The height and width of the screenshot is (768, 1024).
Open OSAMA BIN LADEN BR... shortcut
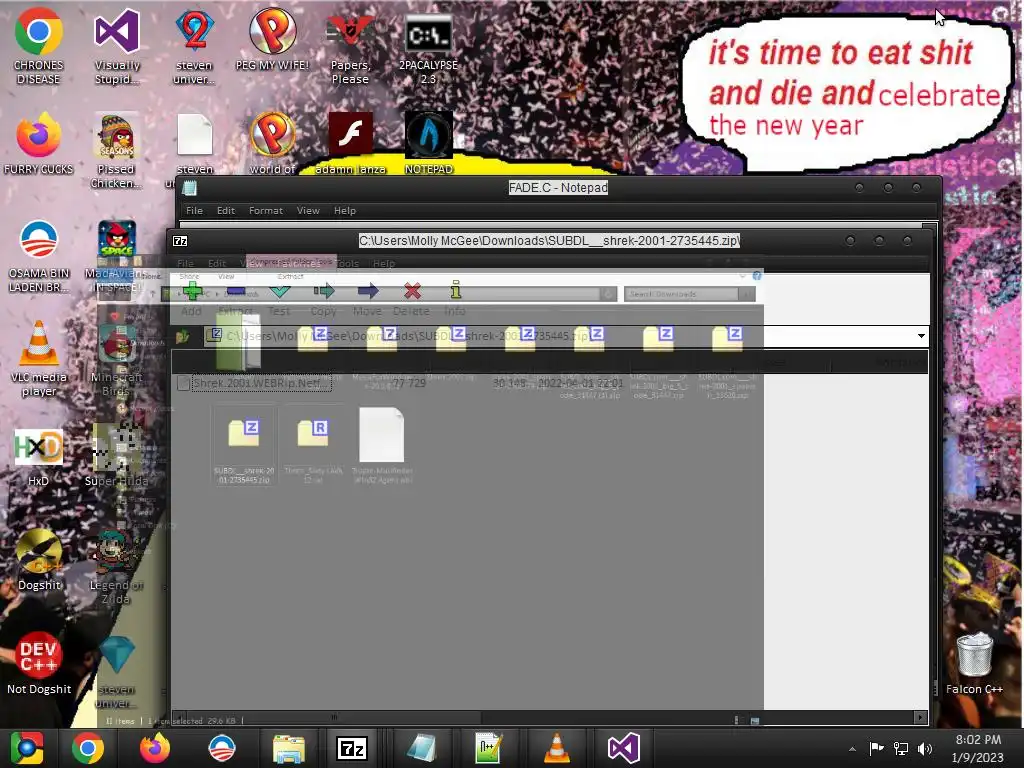click(x=39, y=256)
